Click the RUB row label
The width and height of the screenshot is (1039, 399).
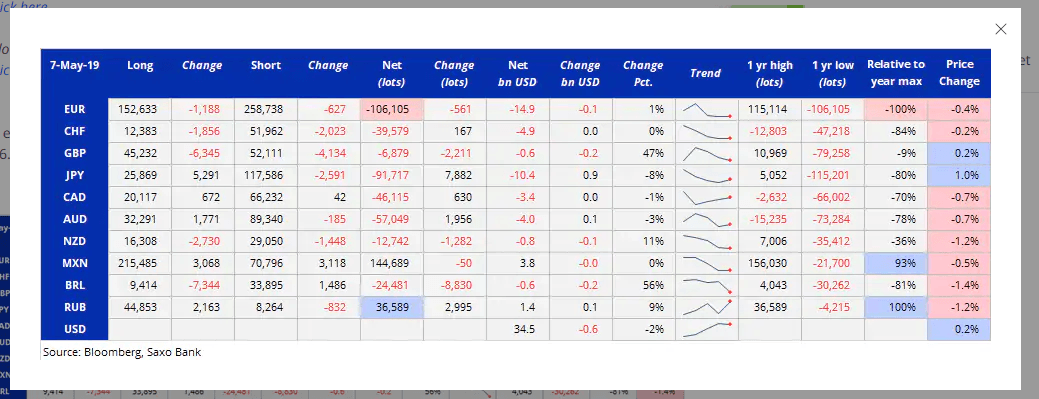click(74, 307)
